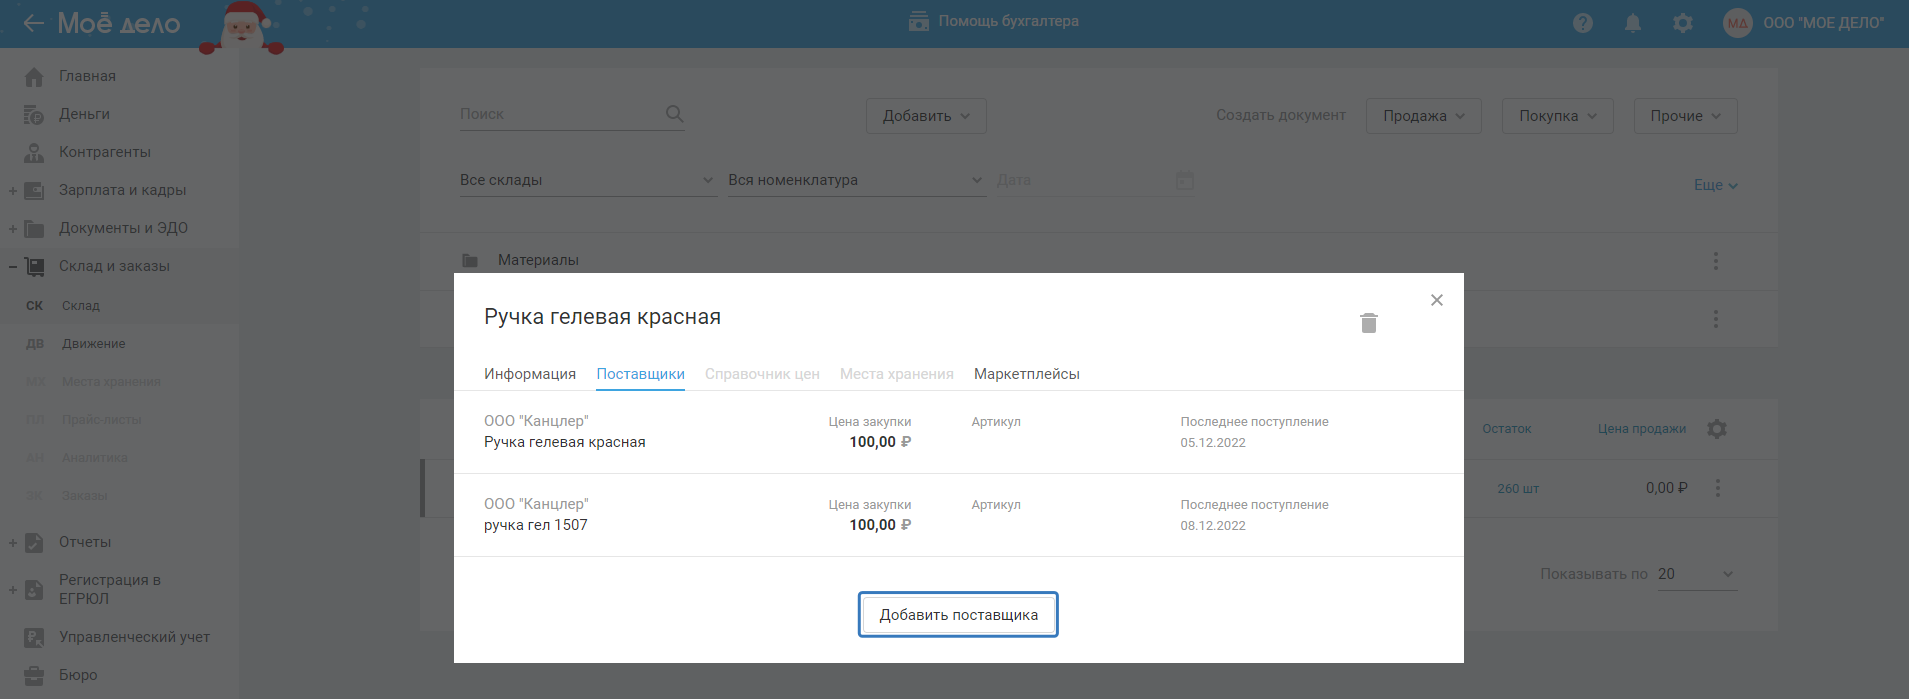Screen dimensions: 1909x699
Task: Collapse the Склад и заказы section
Action: pos(13,267)
